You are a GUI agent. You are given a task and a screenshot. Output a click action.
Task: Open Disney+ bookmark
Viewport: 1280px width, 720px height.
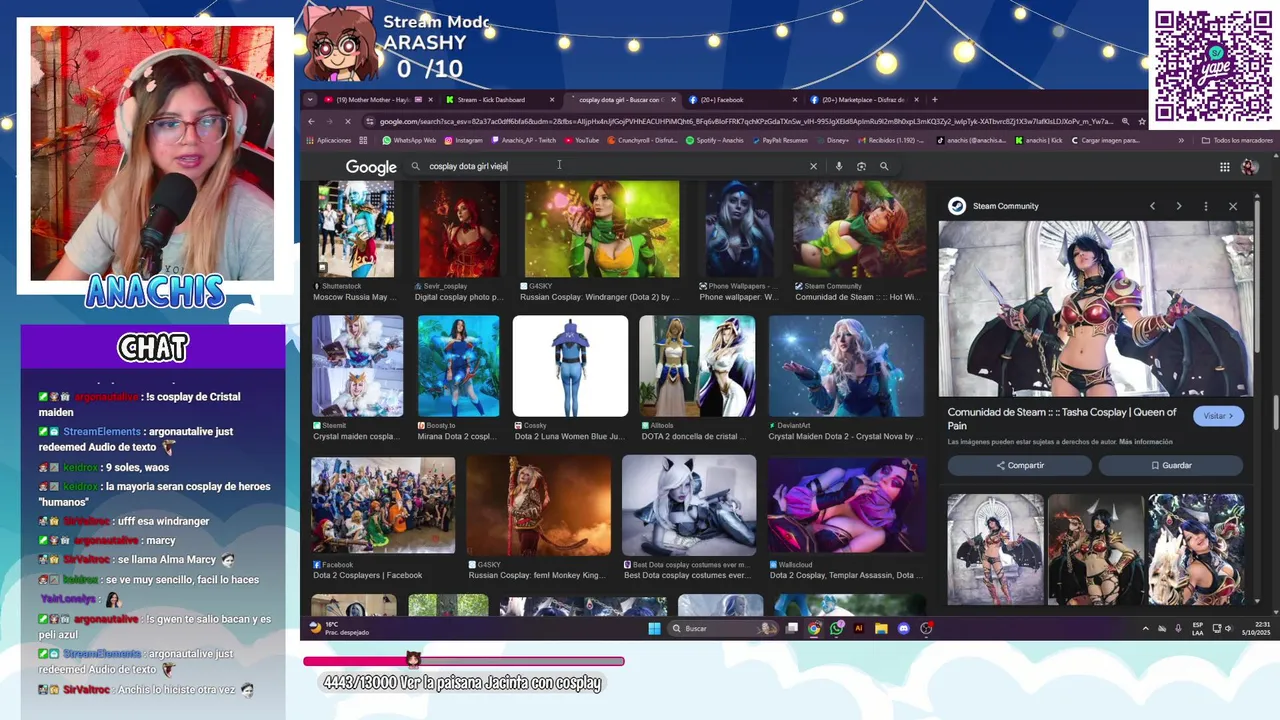(x=832, y=140)
